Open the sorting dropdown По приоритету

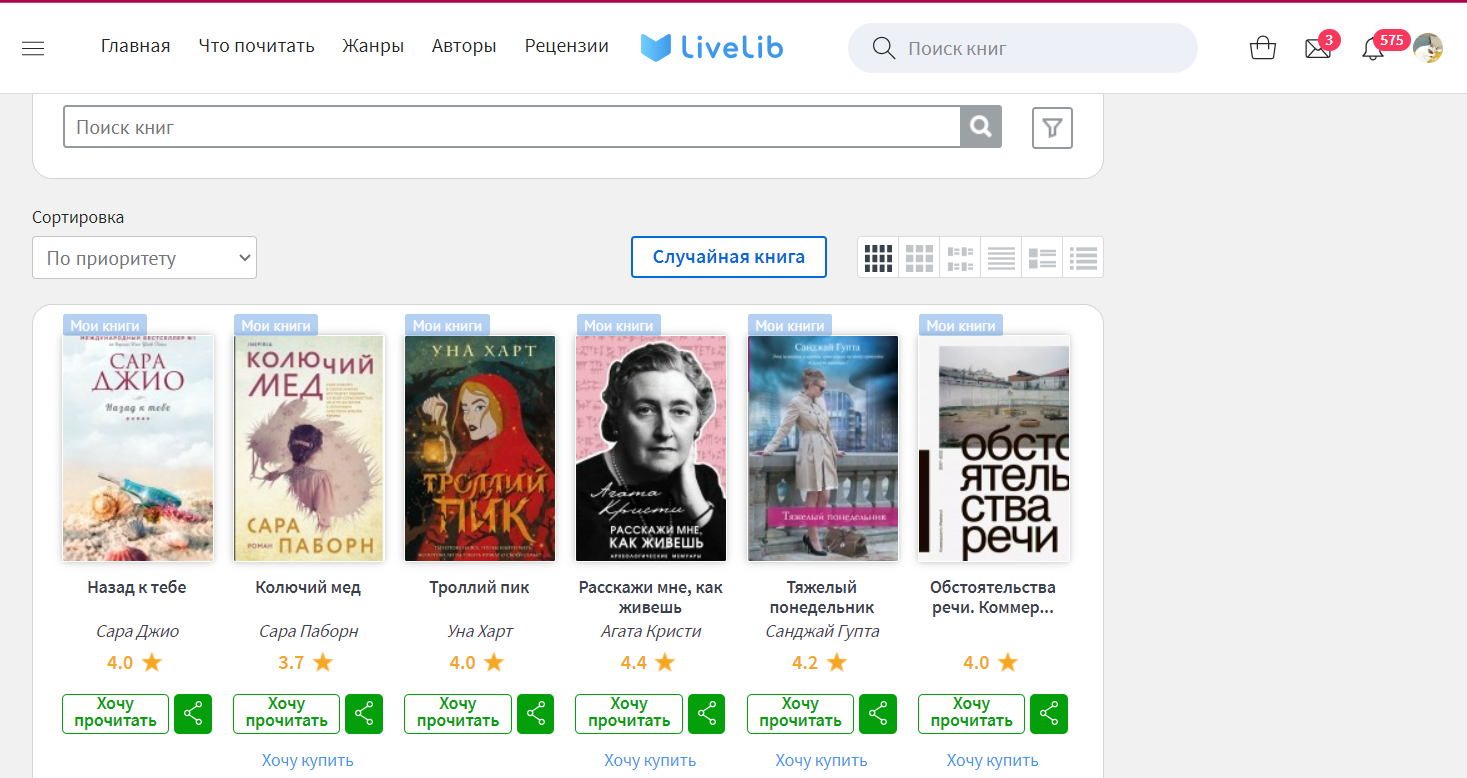[145, 258]
